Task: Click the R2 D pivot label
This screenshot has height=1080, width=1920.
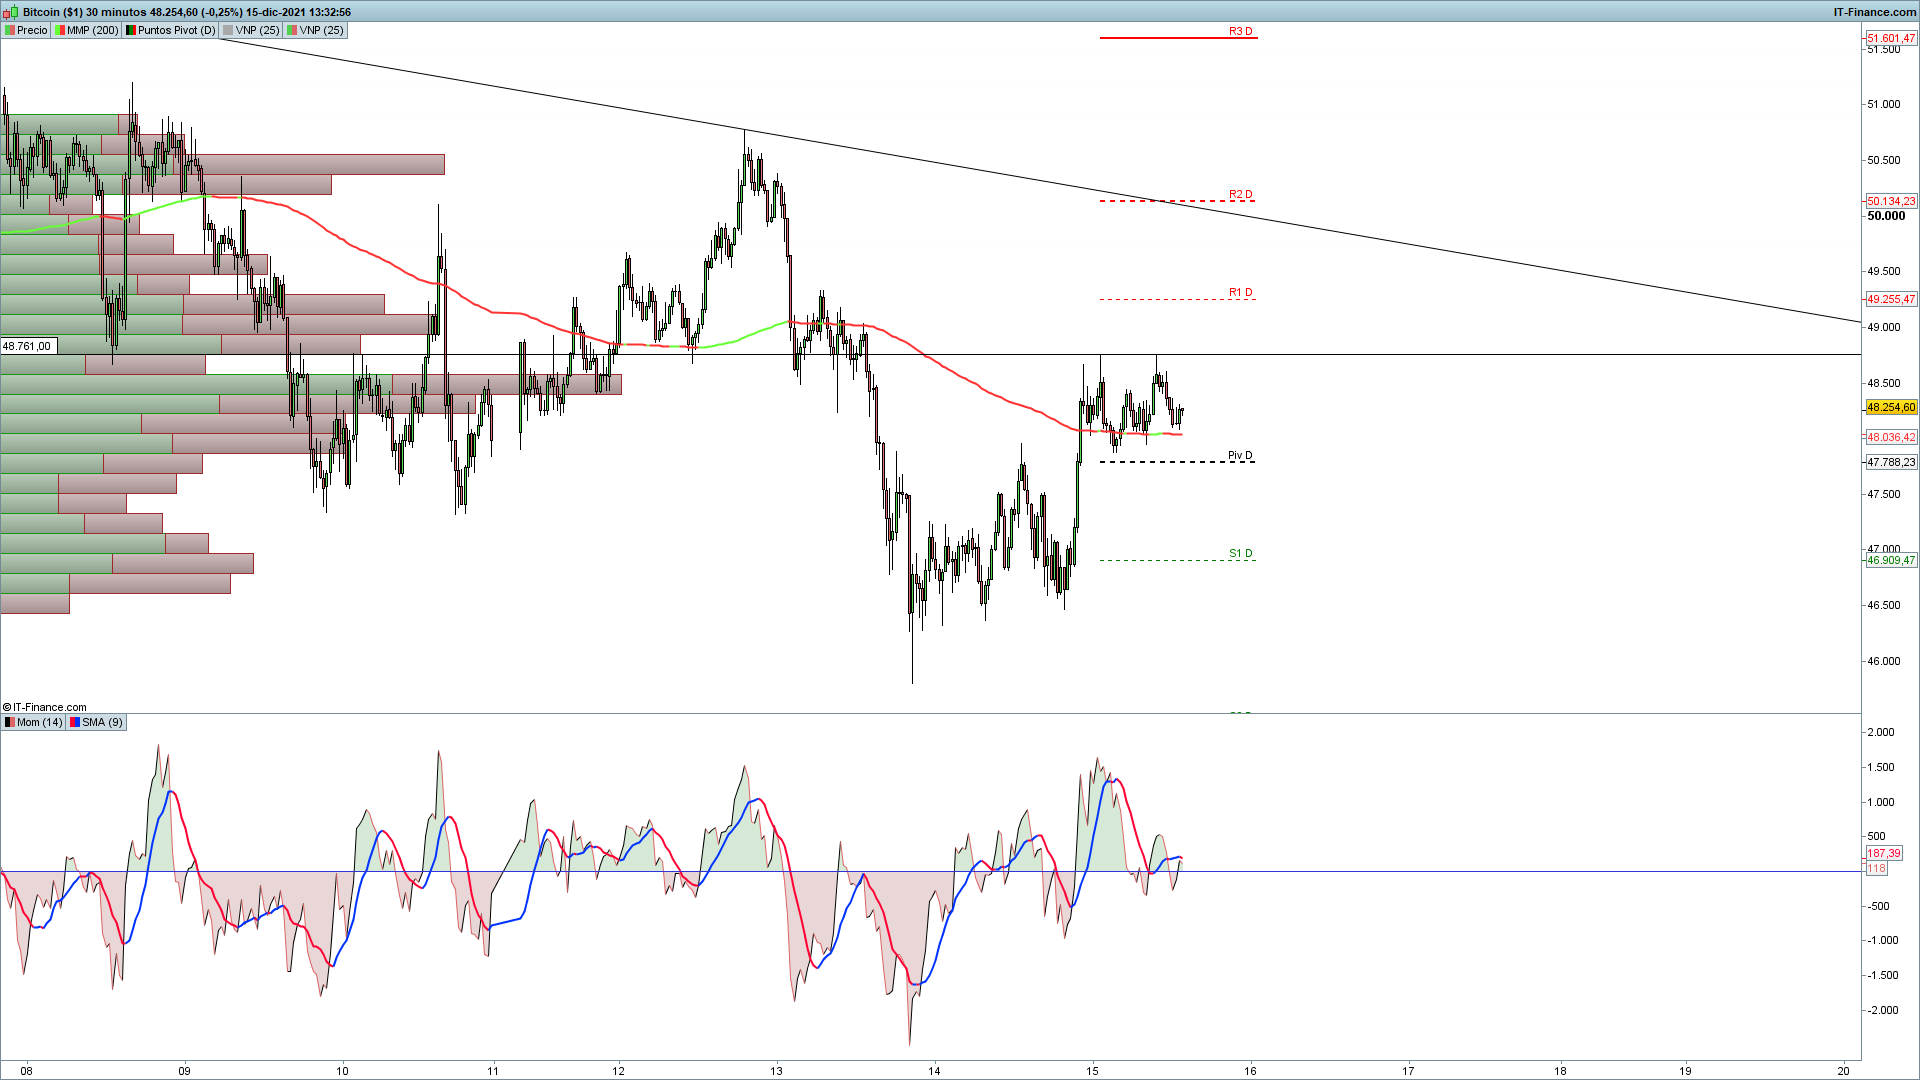Action: click(1240, 194)
